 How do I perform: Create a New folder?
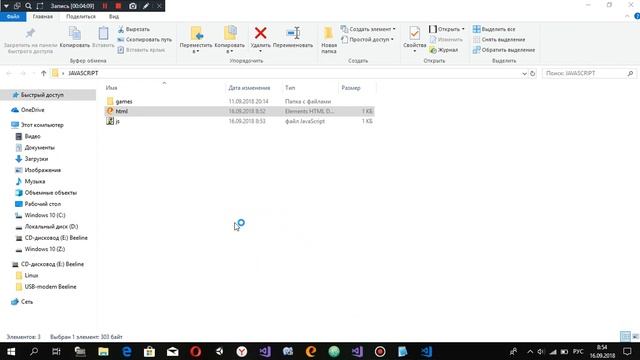coord(329,40)
